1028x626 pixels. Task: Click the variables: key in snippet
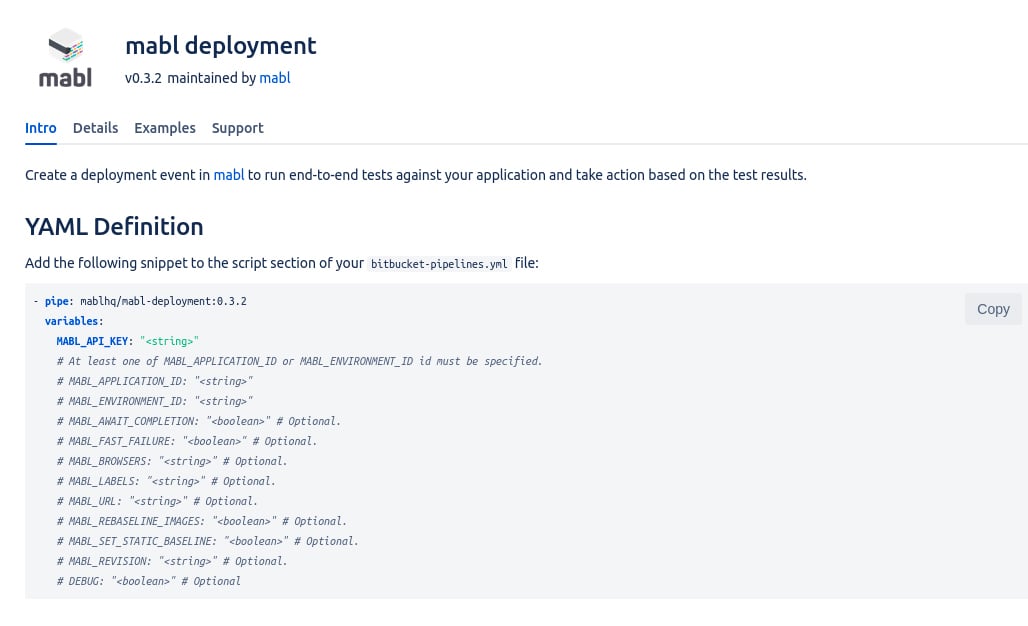tap(74, 321)
